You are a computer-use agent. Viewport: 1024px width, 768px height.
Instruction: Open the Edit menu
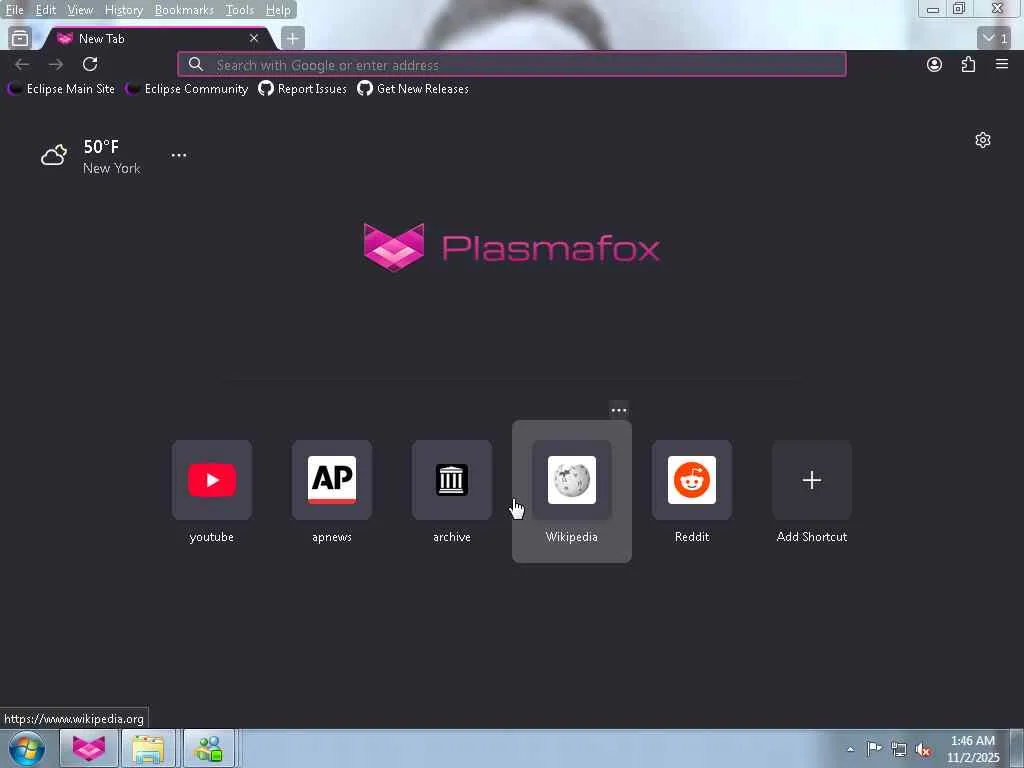tap(45, 10)
